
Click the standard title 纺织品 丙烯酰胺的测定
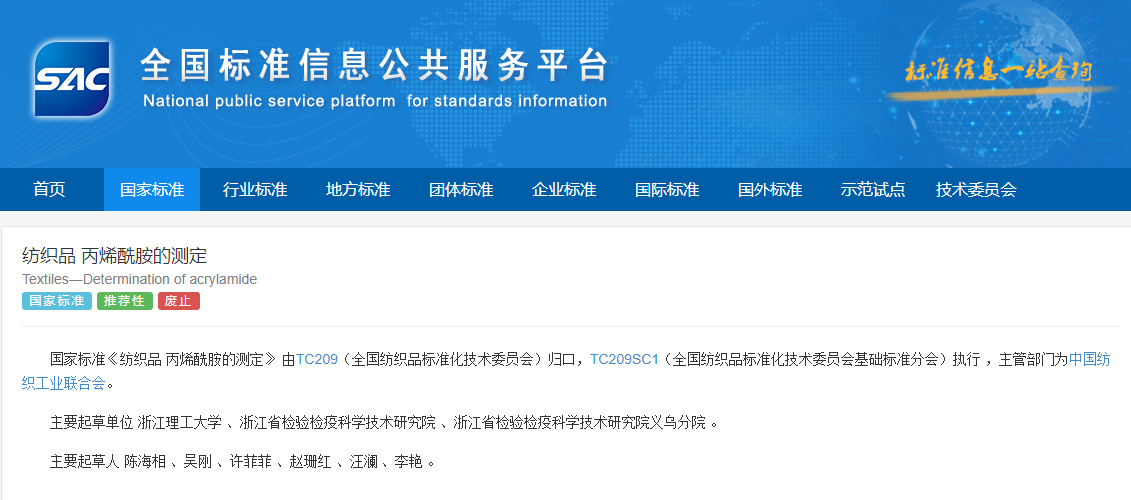pos(114,256)
